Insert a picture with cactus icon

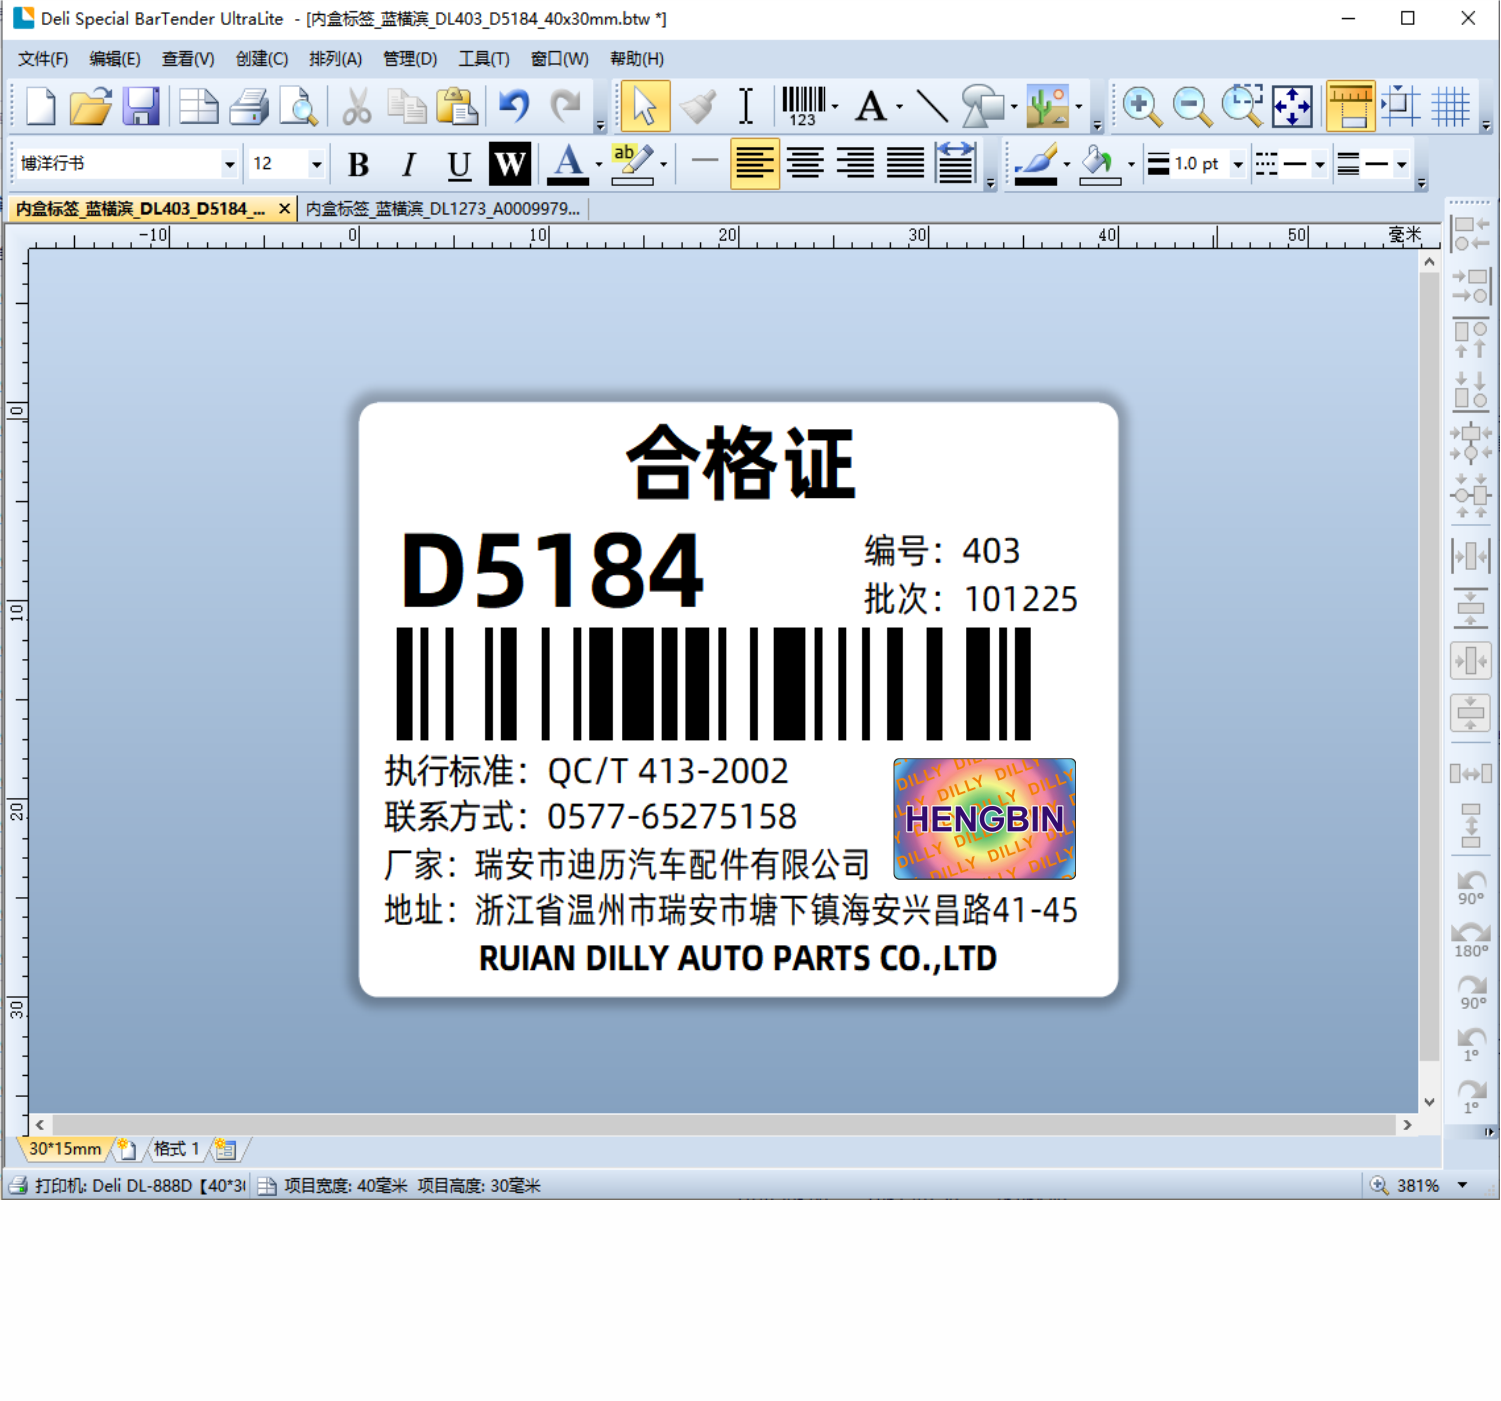click(1047, 106)
